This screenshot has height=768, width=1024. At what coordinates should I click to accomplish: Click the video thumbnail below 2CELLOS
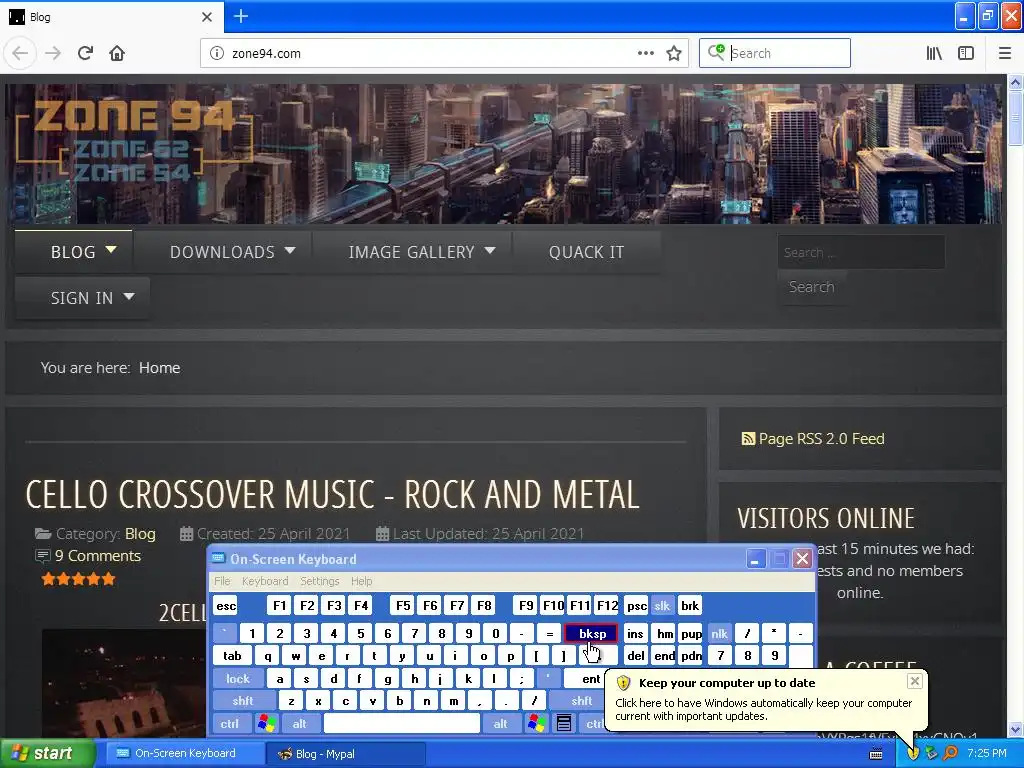point(124,683)
